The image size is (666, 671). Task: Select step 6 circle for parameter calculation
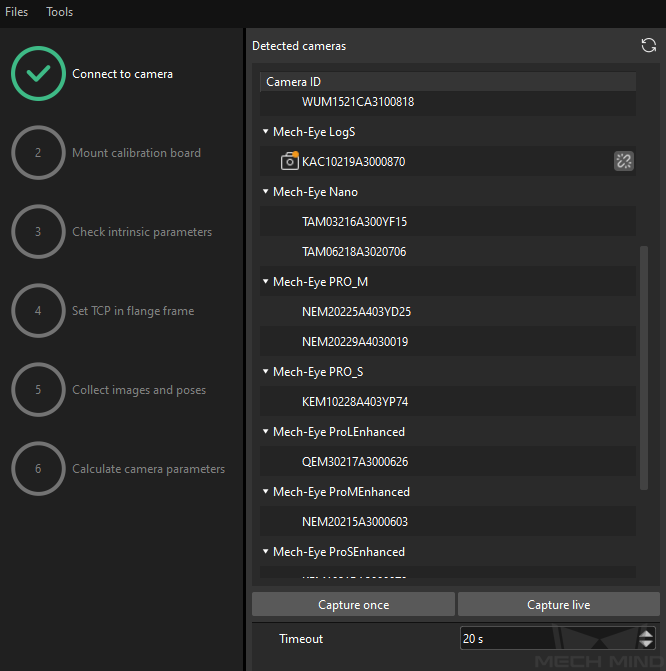[38, 469]
